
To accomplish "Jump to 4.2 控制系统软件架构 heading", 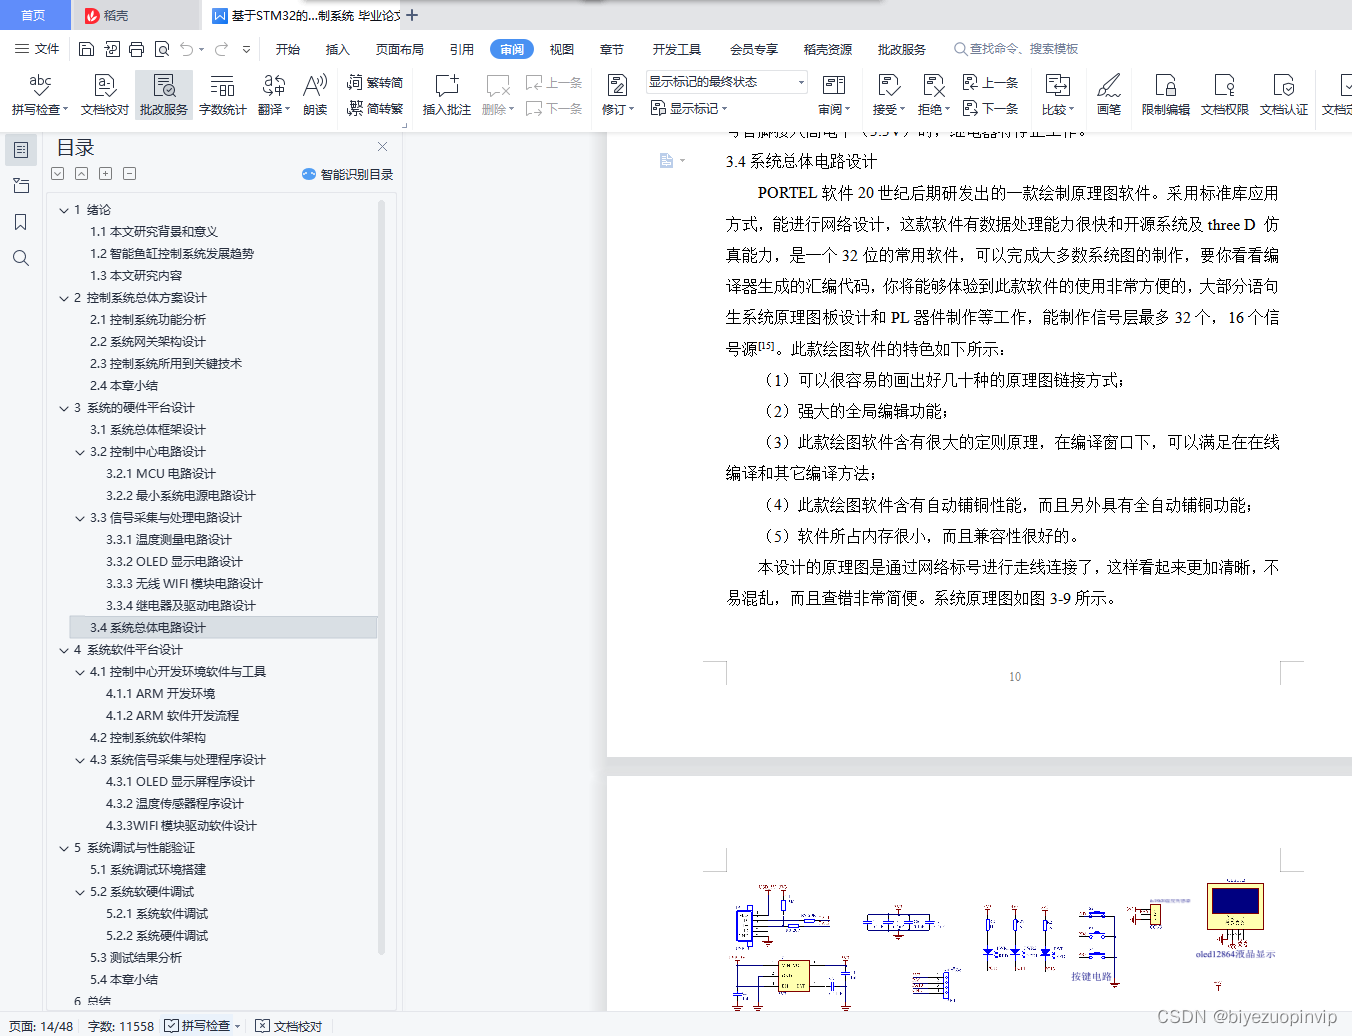I will point(148,738).
